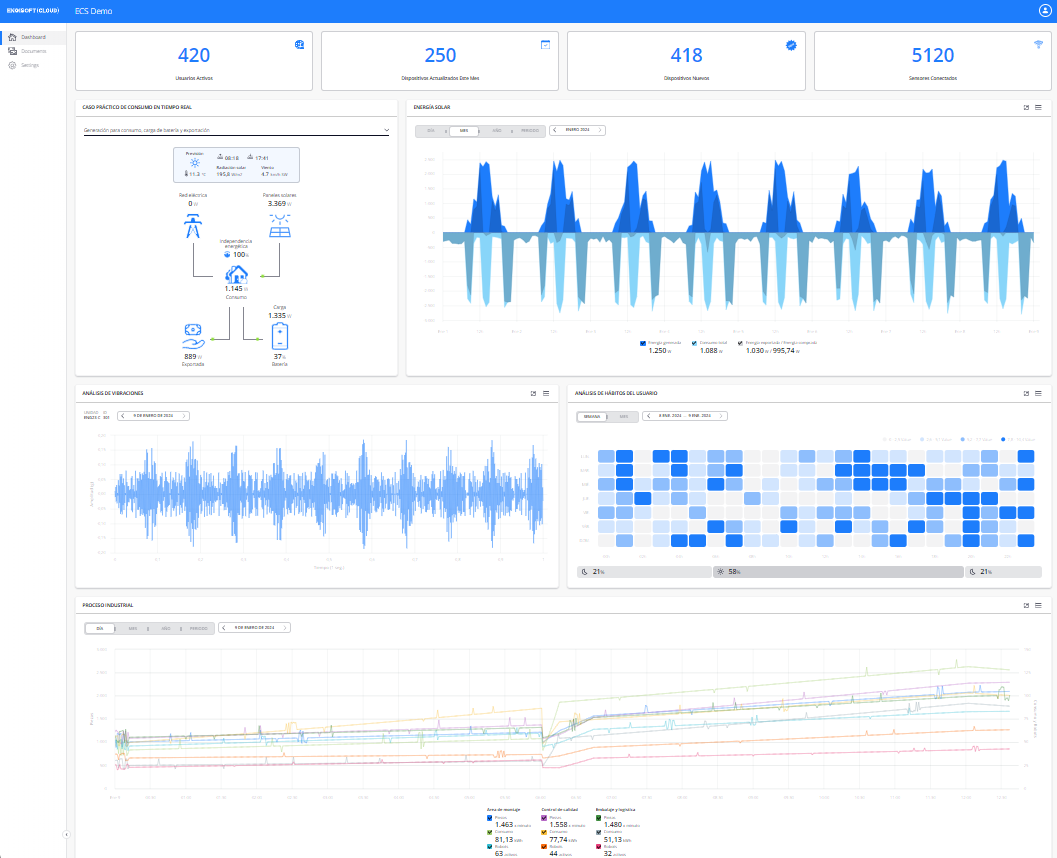Toggle the Consumo total legend checkbox

coord(695,340)
